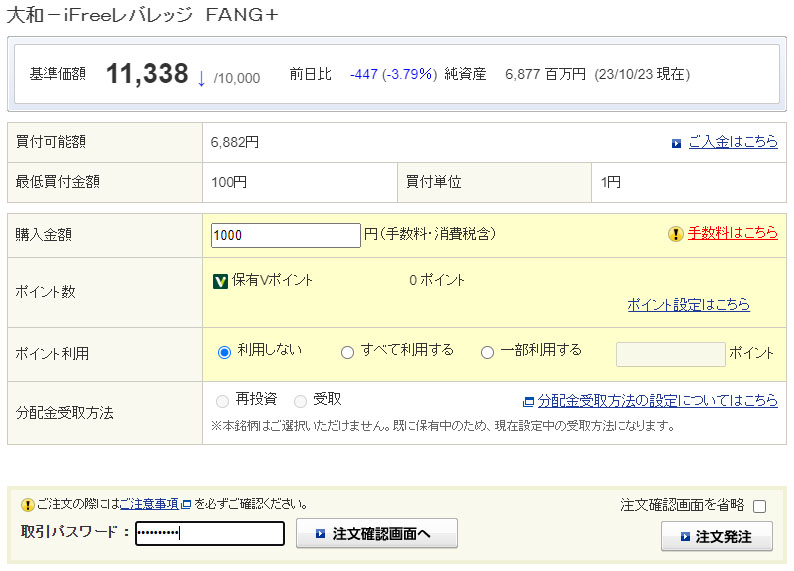
Task: Focus the 購入金額 amount input field
Action: pyautogui.click(x=286, y=235)
